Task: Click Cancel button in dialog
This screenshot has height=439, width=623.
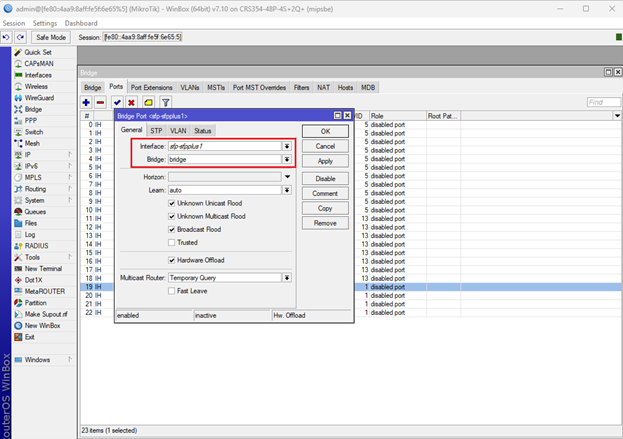Action: click(325, 147)
